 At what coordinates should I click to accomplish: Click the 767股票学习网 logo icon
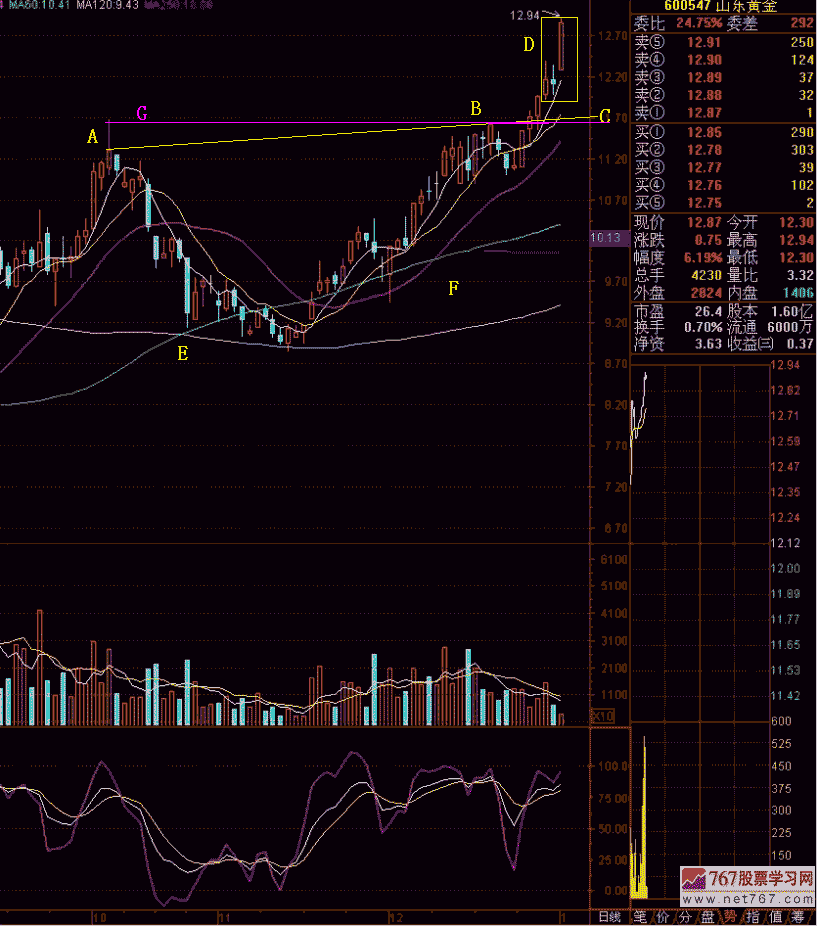click(x=691, y=878)
